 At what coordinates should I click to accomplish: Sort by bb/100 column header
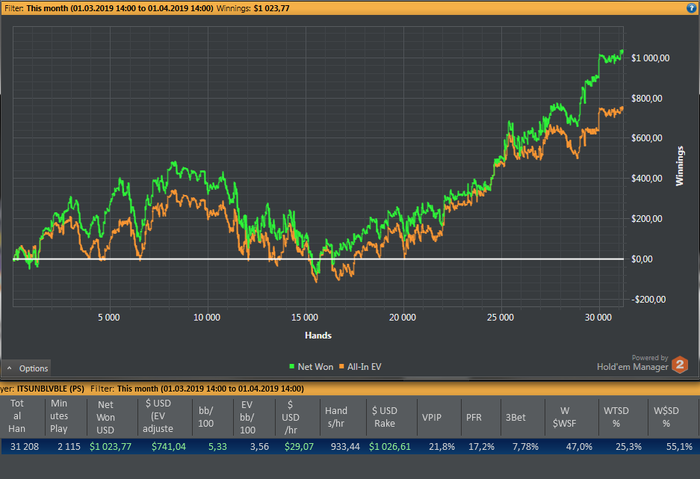[213, 417]
